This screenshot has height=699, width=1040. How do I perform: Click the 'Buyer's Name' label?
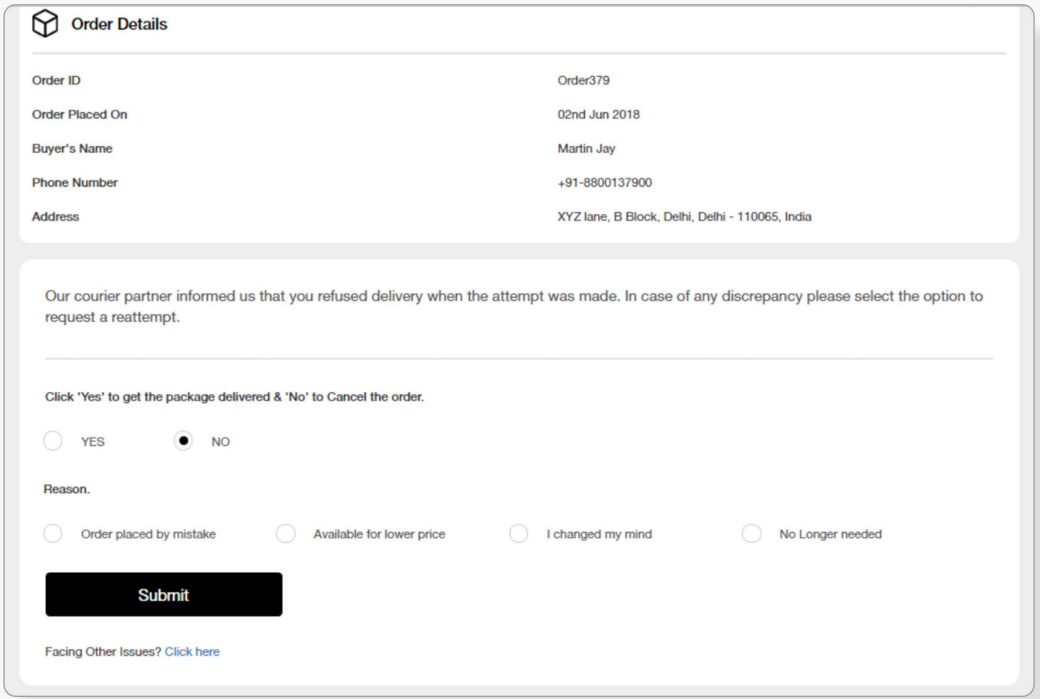[72, 149]
